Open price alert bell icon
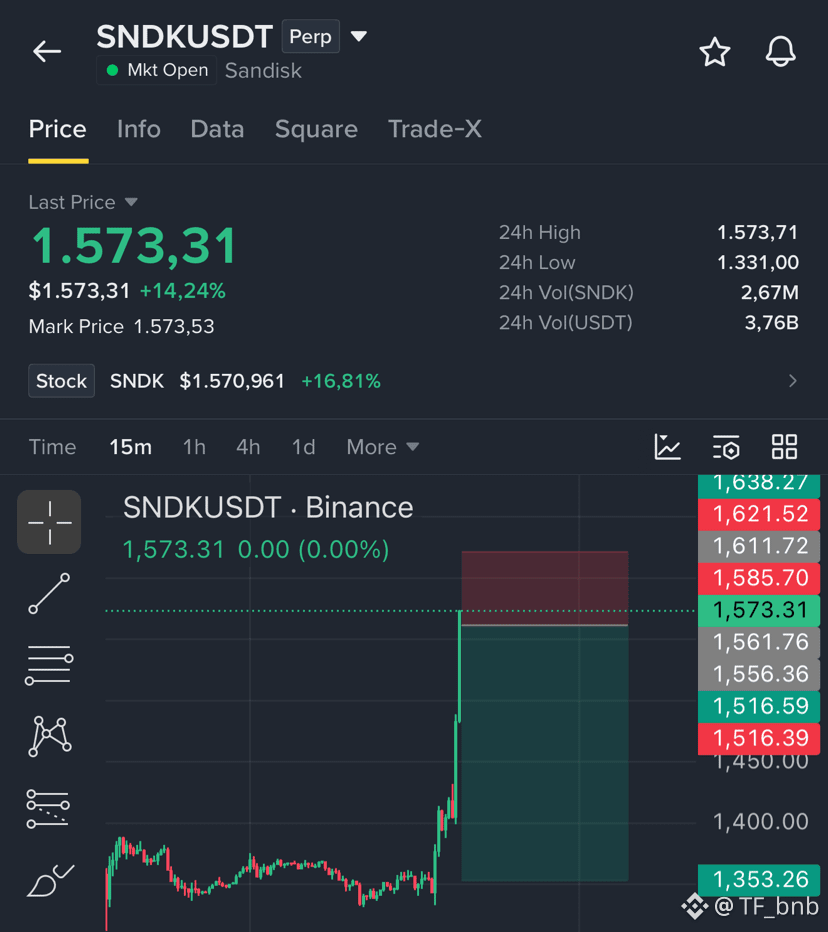This screenshot has width=828, height=932. [780, 52]
